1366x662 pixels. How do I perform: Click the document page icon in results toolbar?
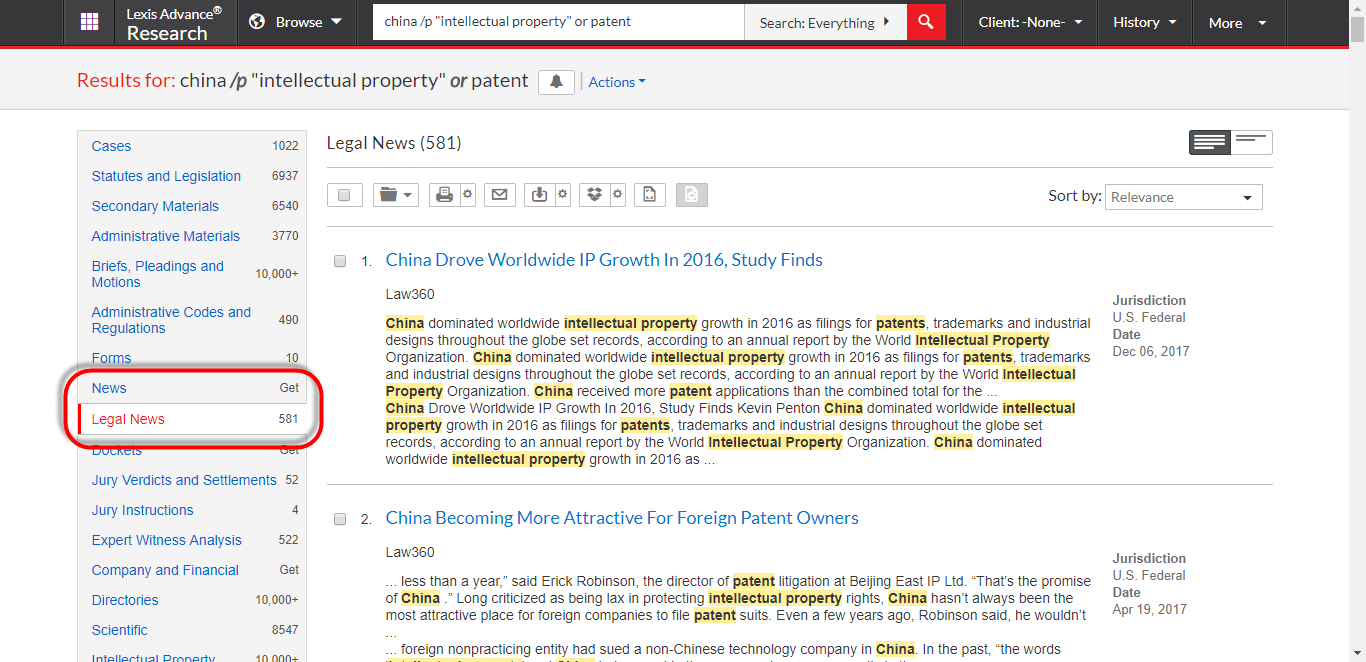[x=650, y=195]
